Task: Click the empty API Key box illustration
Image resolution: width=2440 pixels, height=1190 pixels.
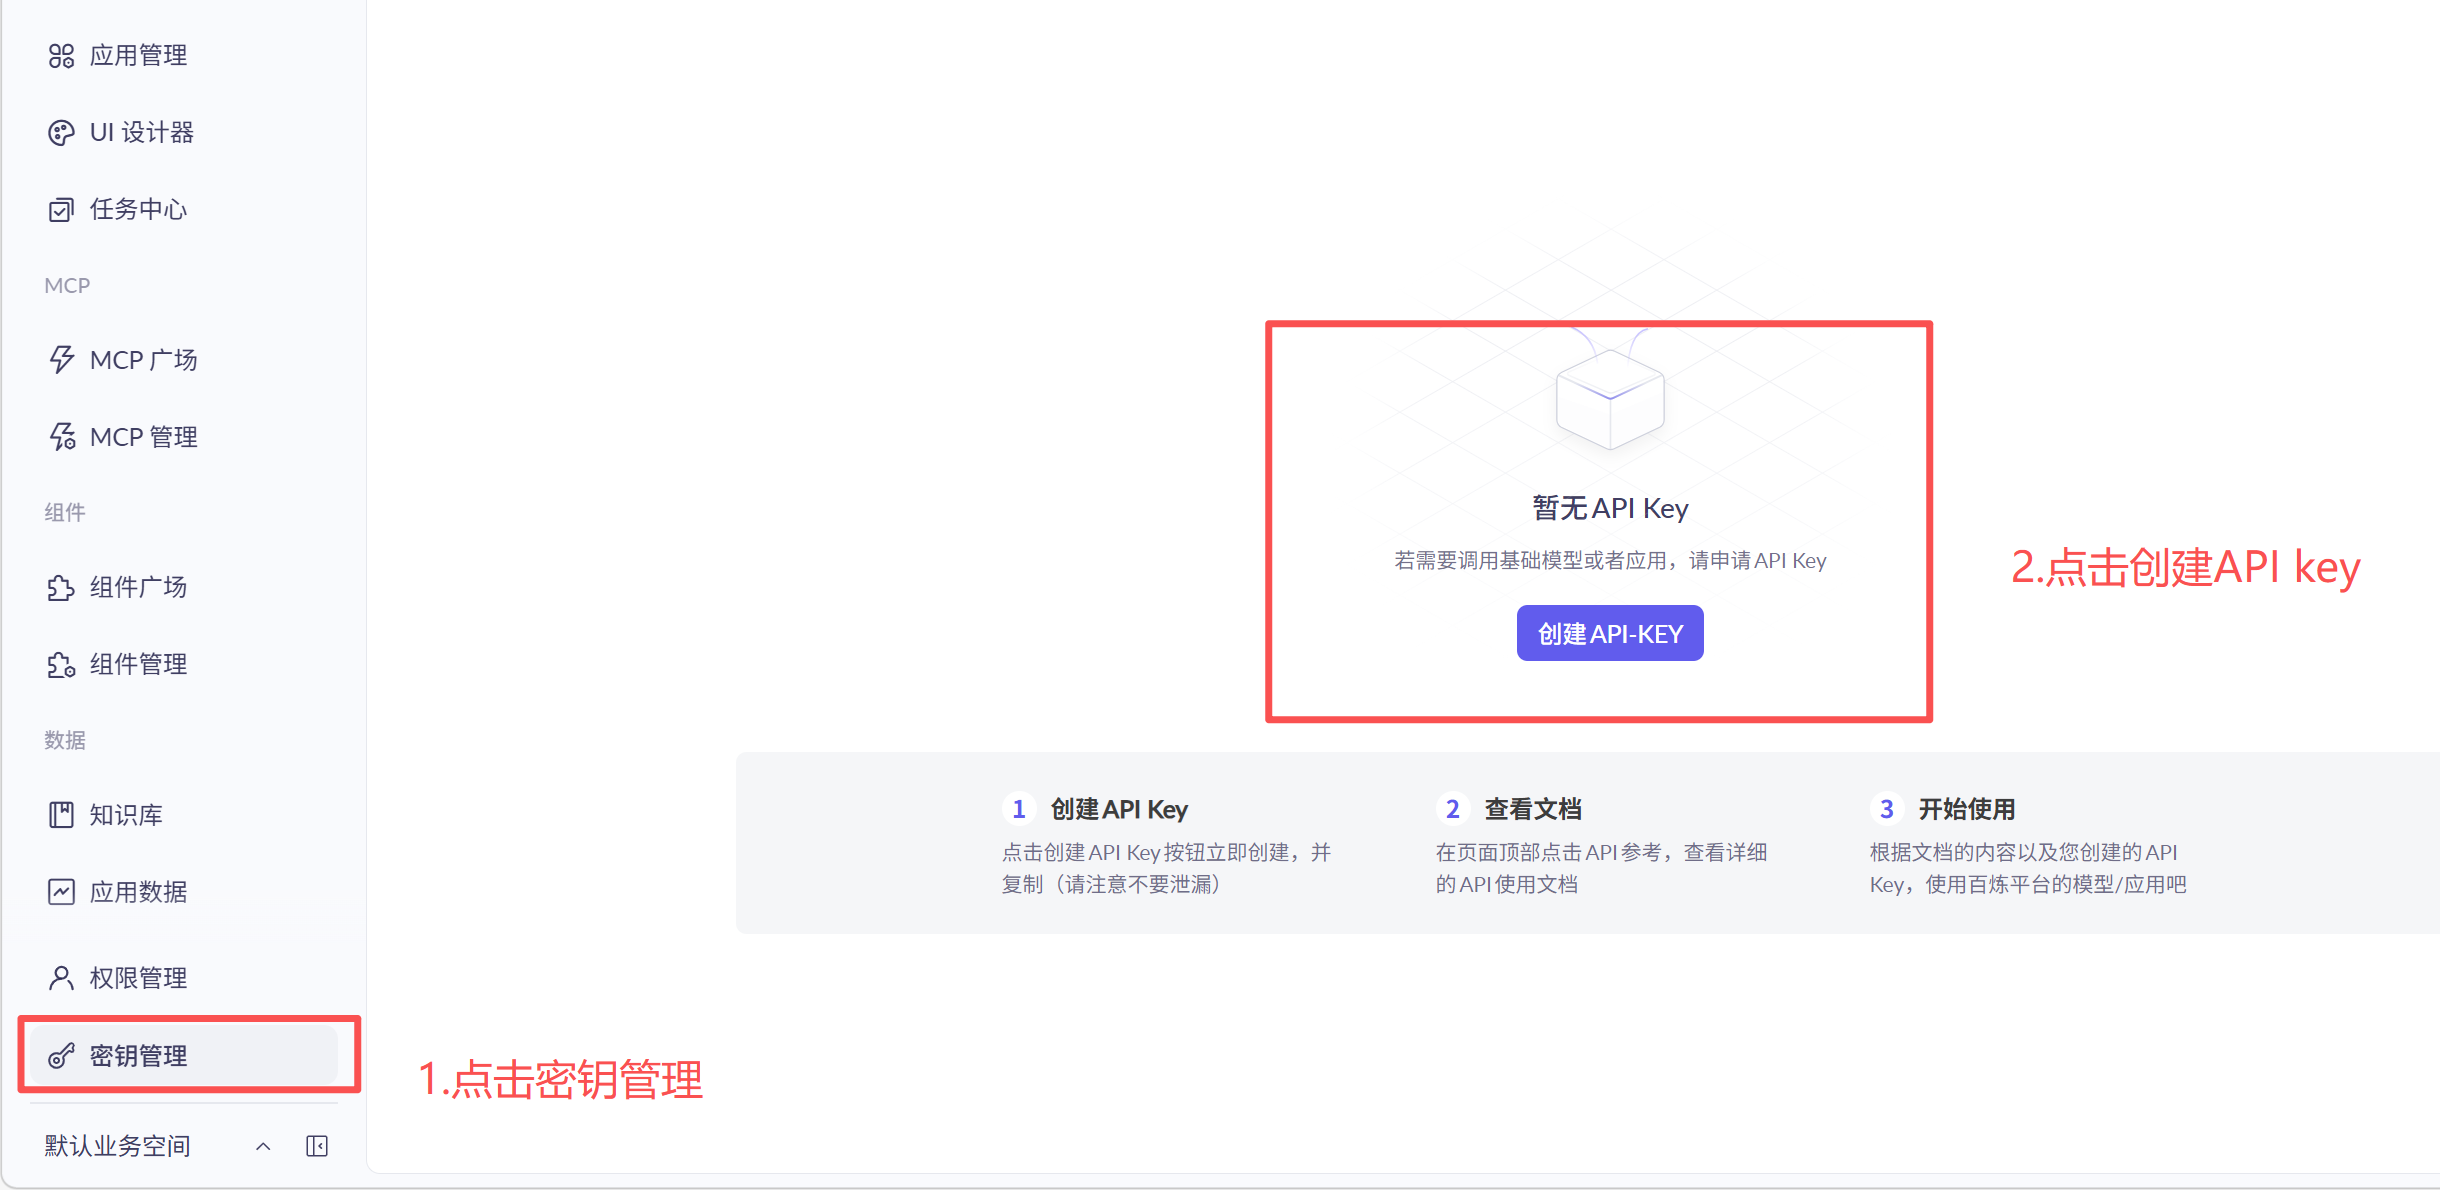Action: 1609,398
